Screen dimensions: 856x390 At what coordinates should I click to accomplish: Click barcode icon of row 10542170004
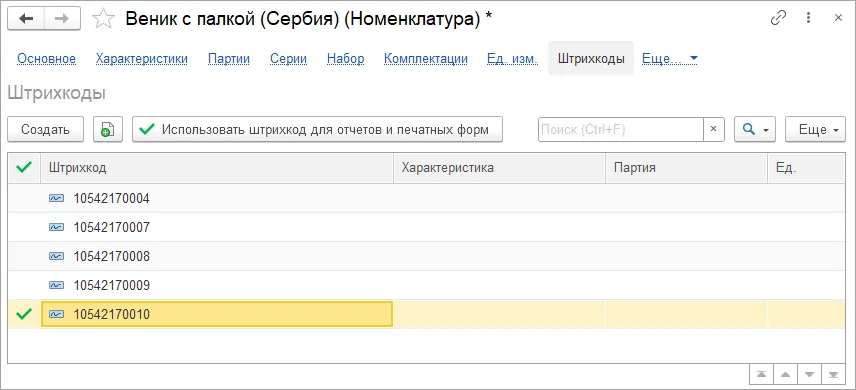point(56,199)
